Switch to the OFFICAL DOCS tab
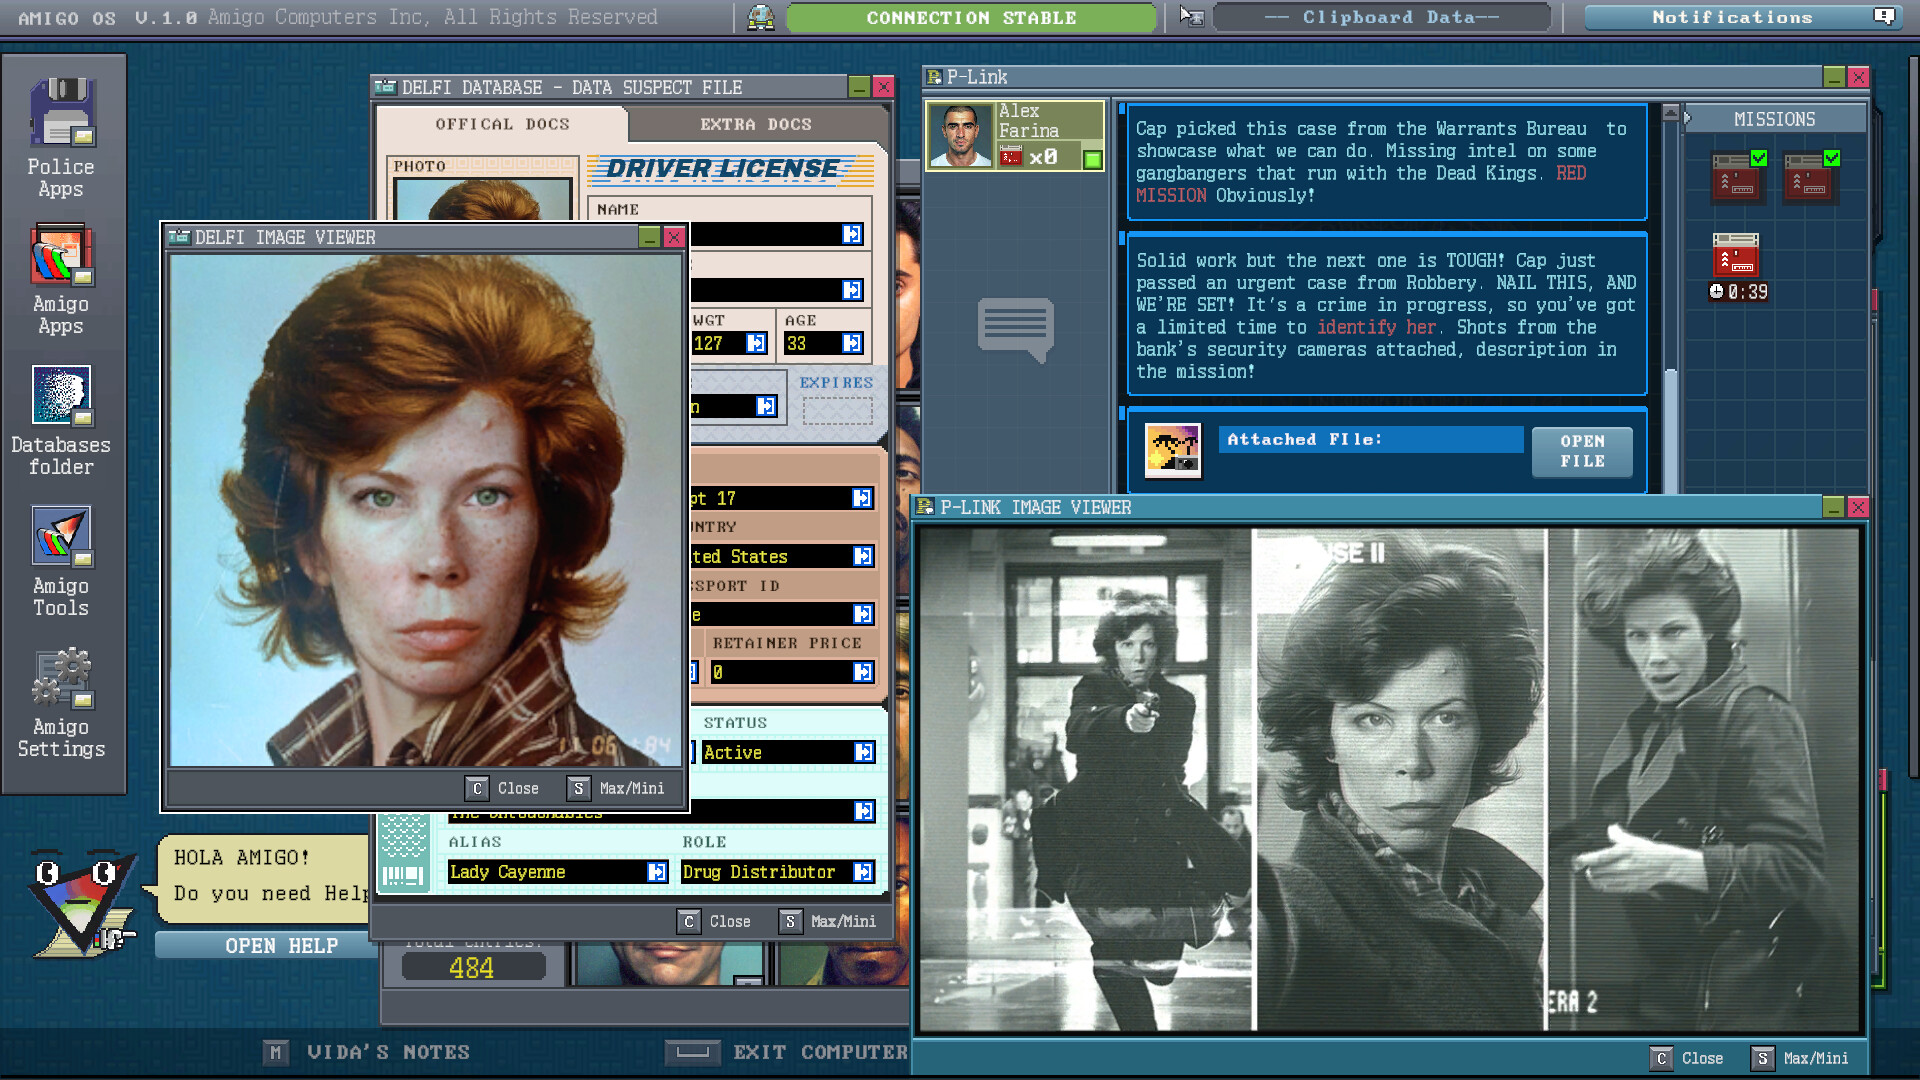Viewport: 1920px width, 1080px height. pyautogui.click(x=502, y=124)
